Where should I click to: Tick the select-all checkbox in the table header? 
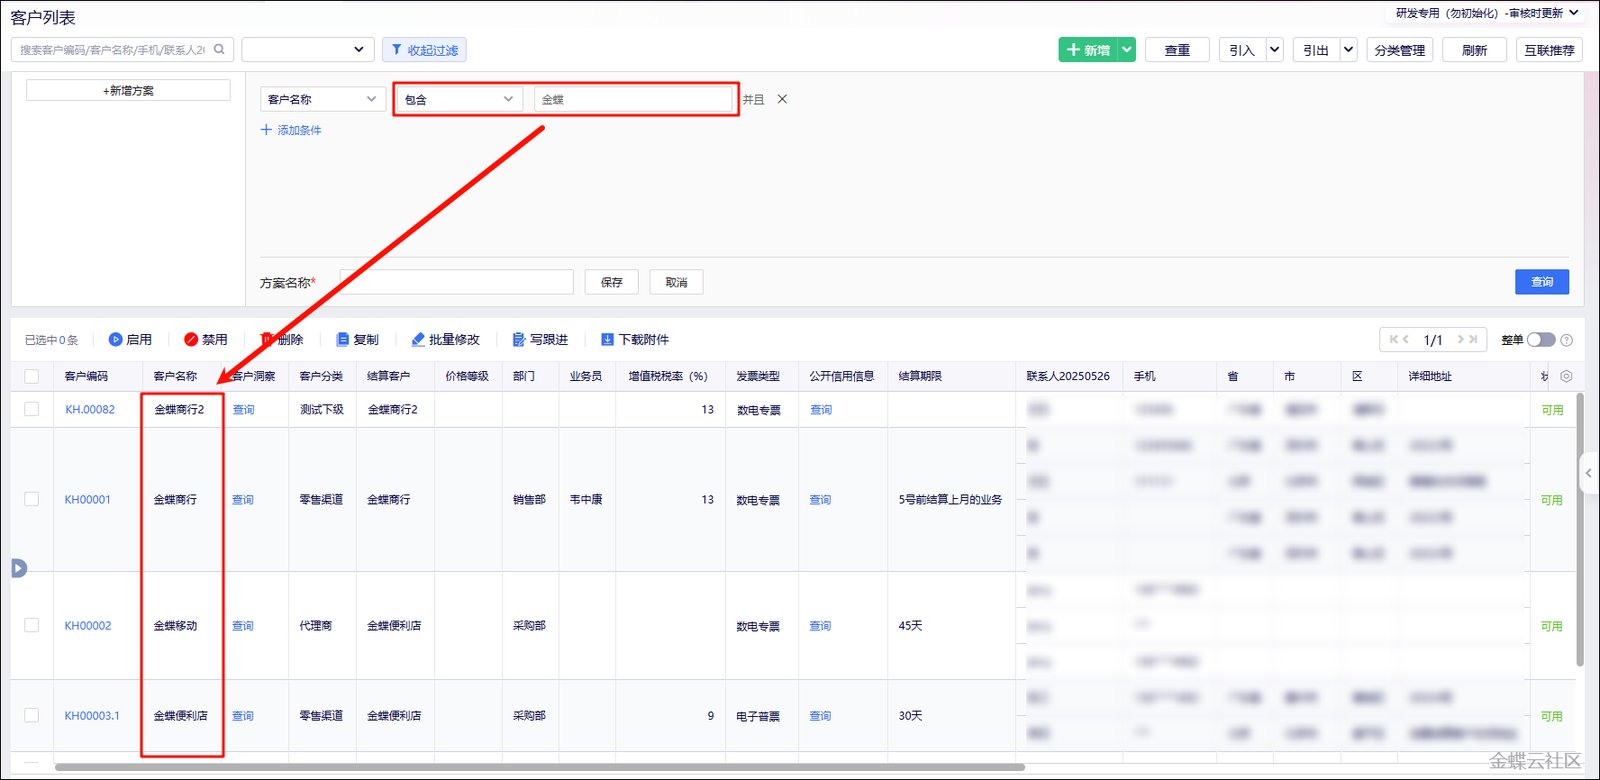pos(32,376)
